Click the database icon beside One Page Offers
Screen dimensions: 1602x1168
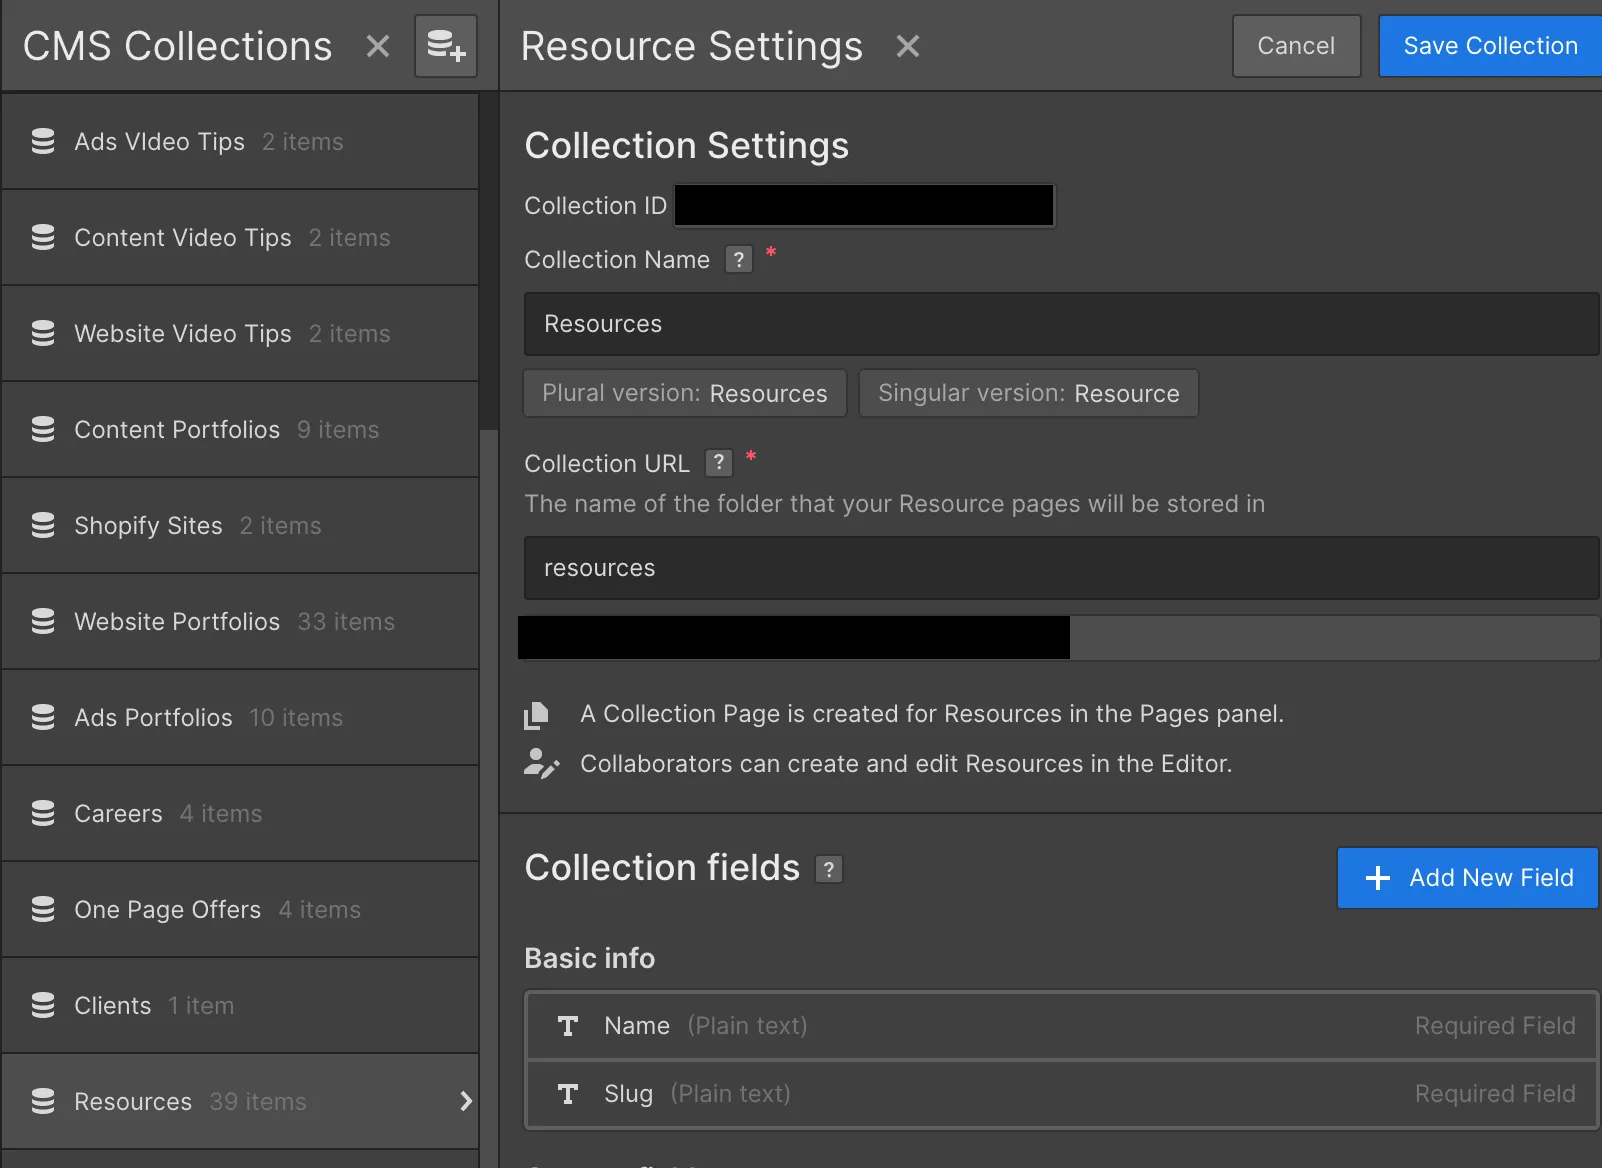pos(43,910)
